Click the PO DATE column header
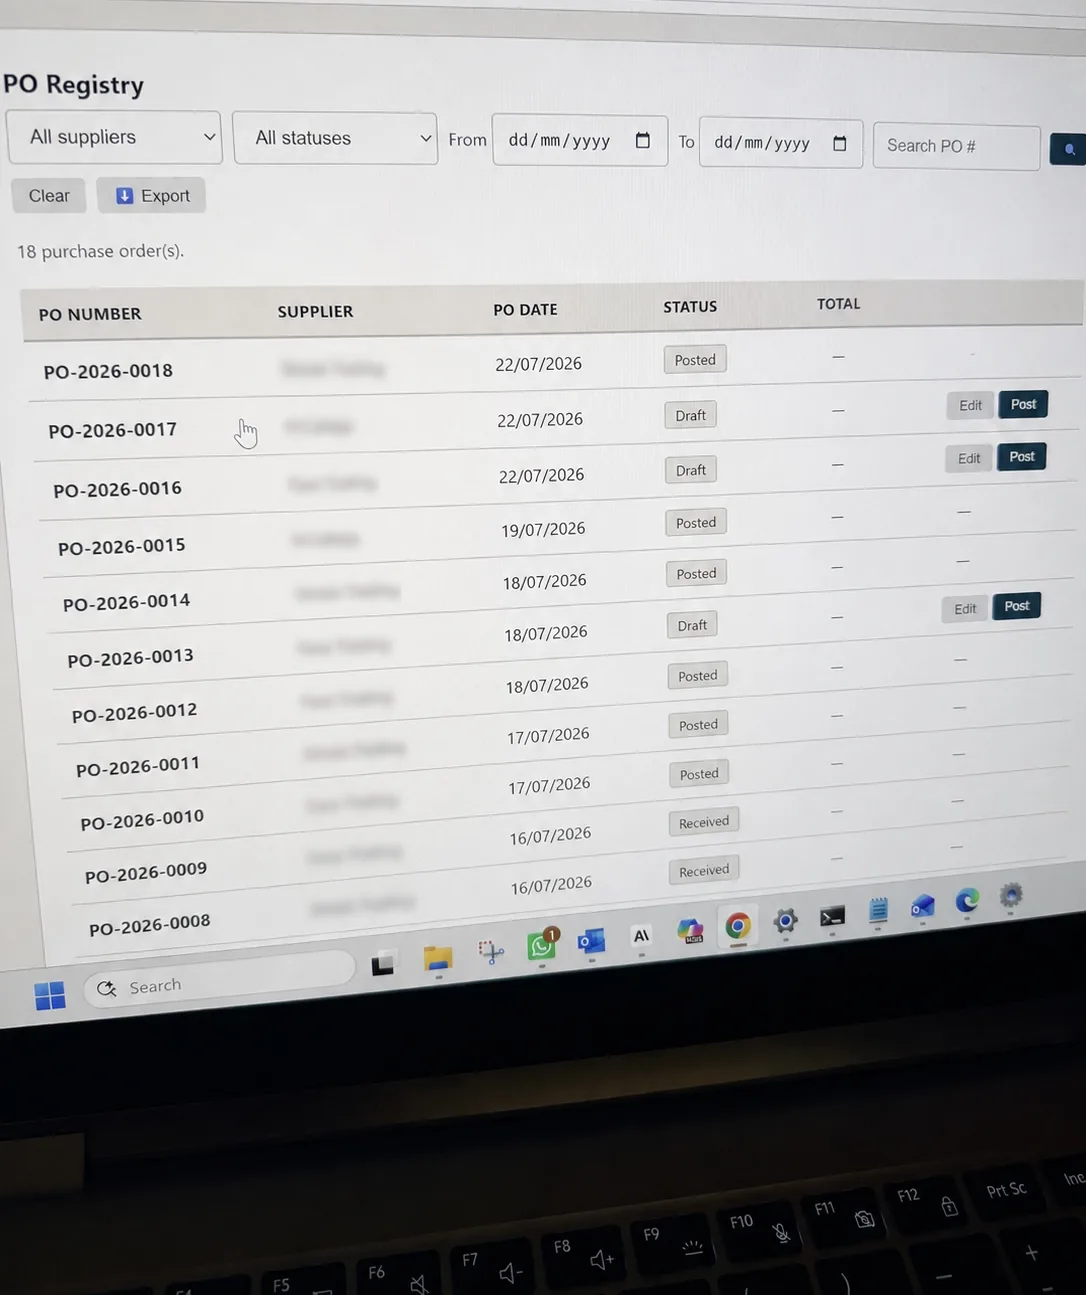The height and width of the screenshot is (1295, 1086). pyautogui.click(x=525, y=309)
